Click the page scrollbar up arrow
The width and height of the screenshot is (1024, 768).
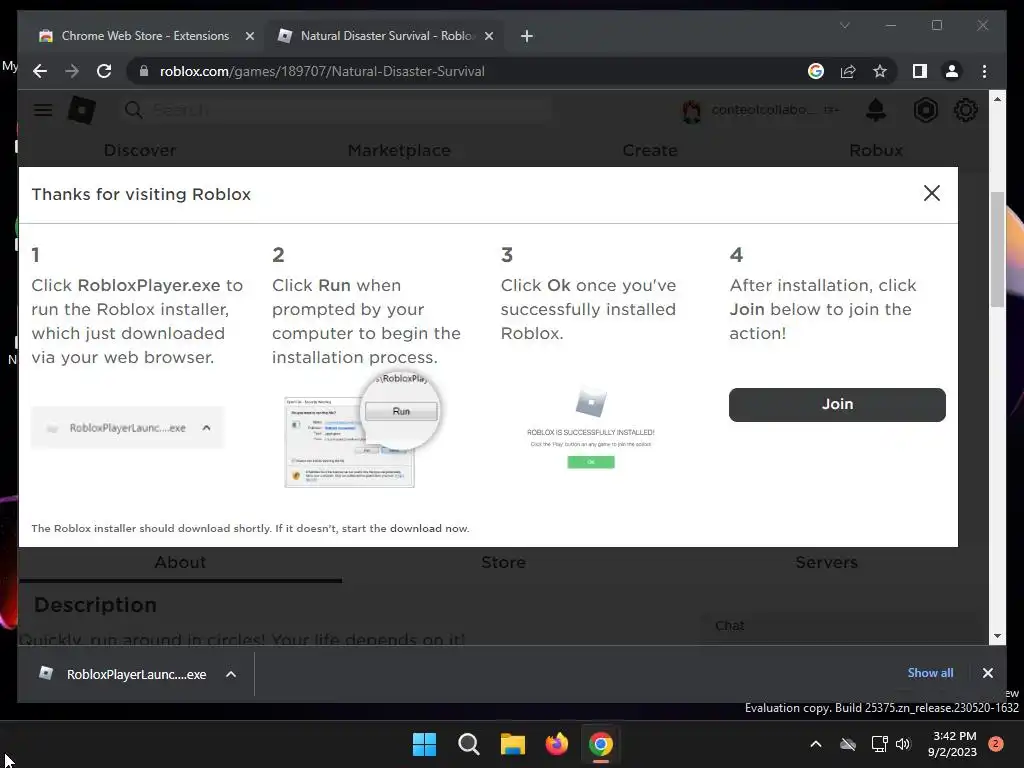997,99
